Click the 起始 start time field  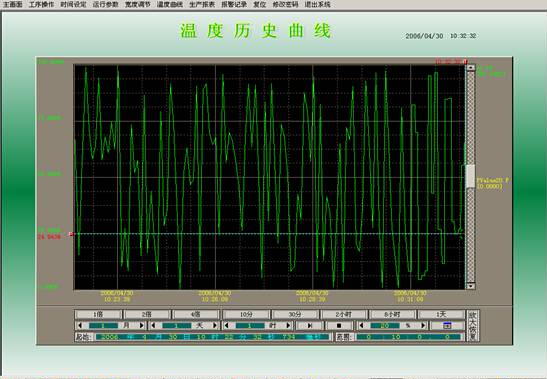pos(213,337)
